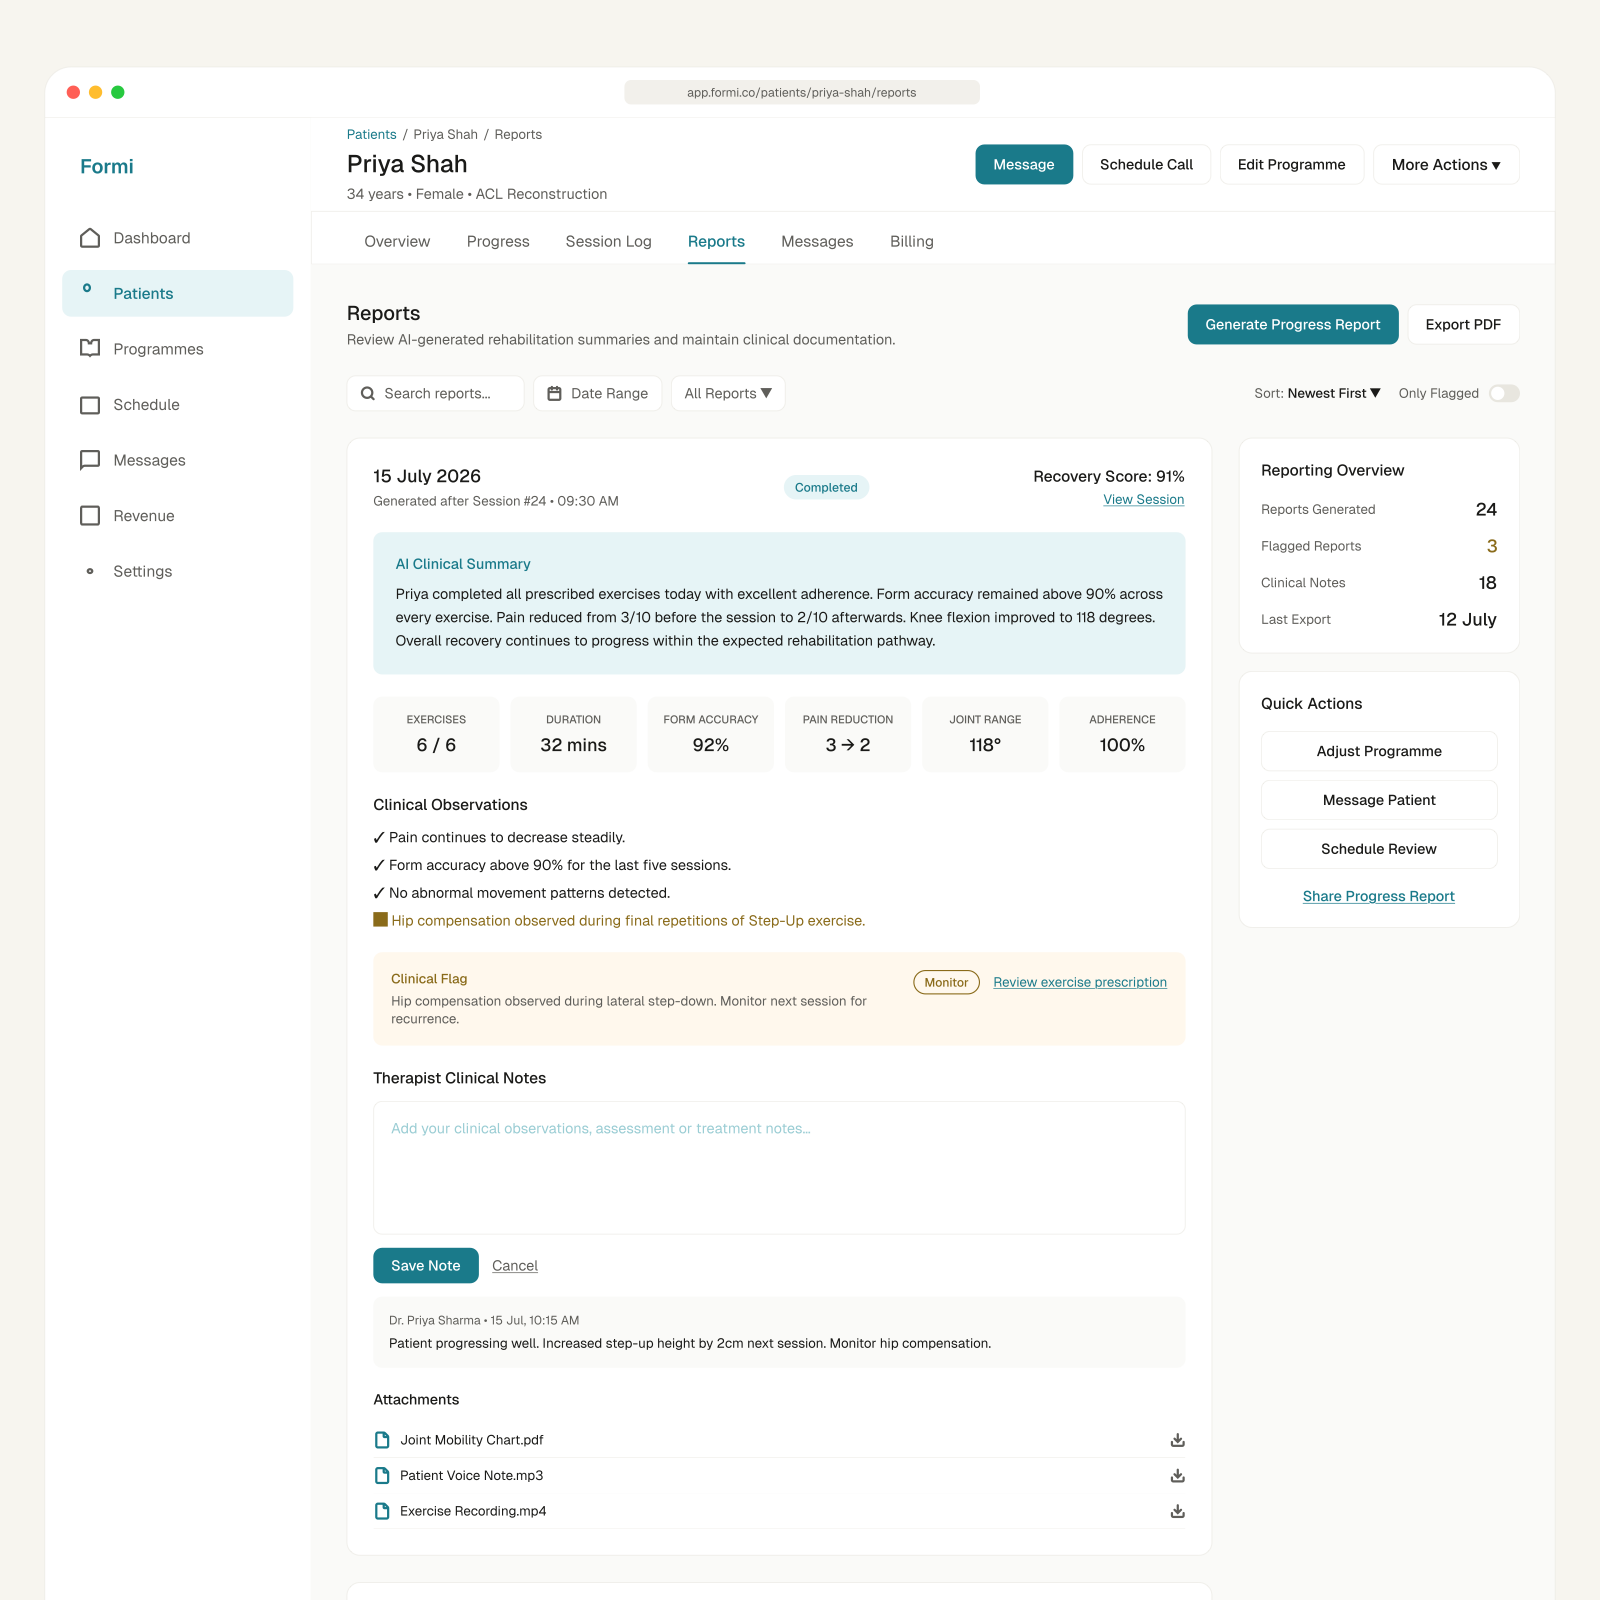Go to the Billing tab
This screenshot has width=1600, height=1600.
tap(912, 242)
